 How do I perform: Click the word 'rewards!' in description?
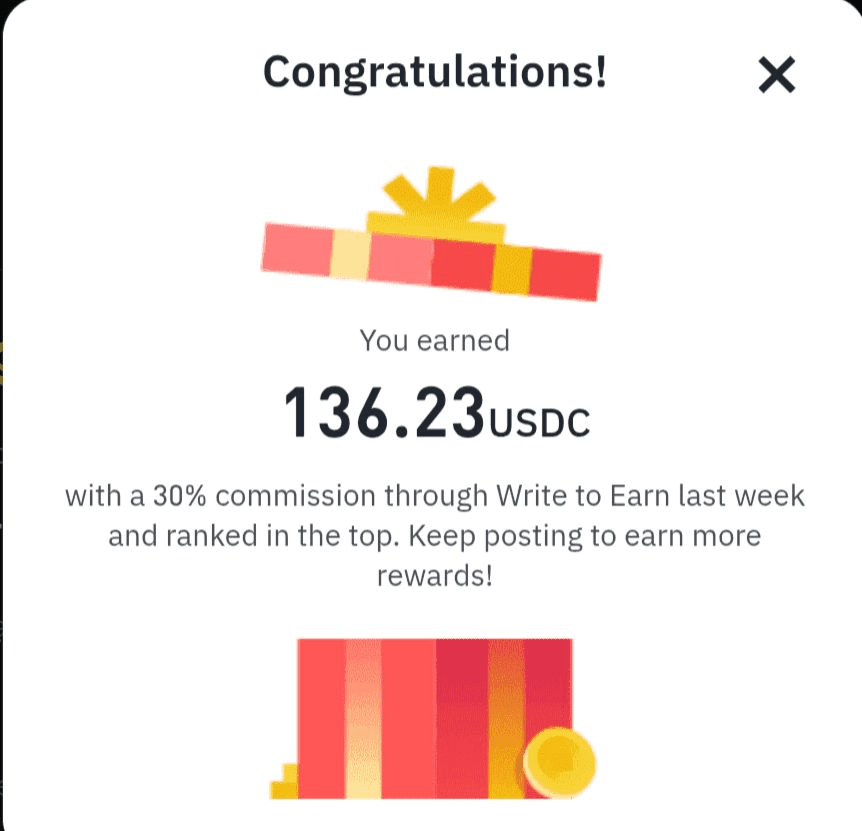[435, 576]
